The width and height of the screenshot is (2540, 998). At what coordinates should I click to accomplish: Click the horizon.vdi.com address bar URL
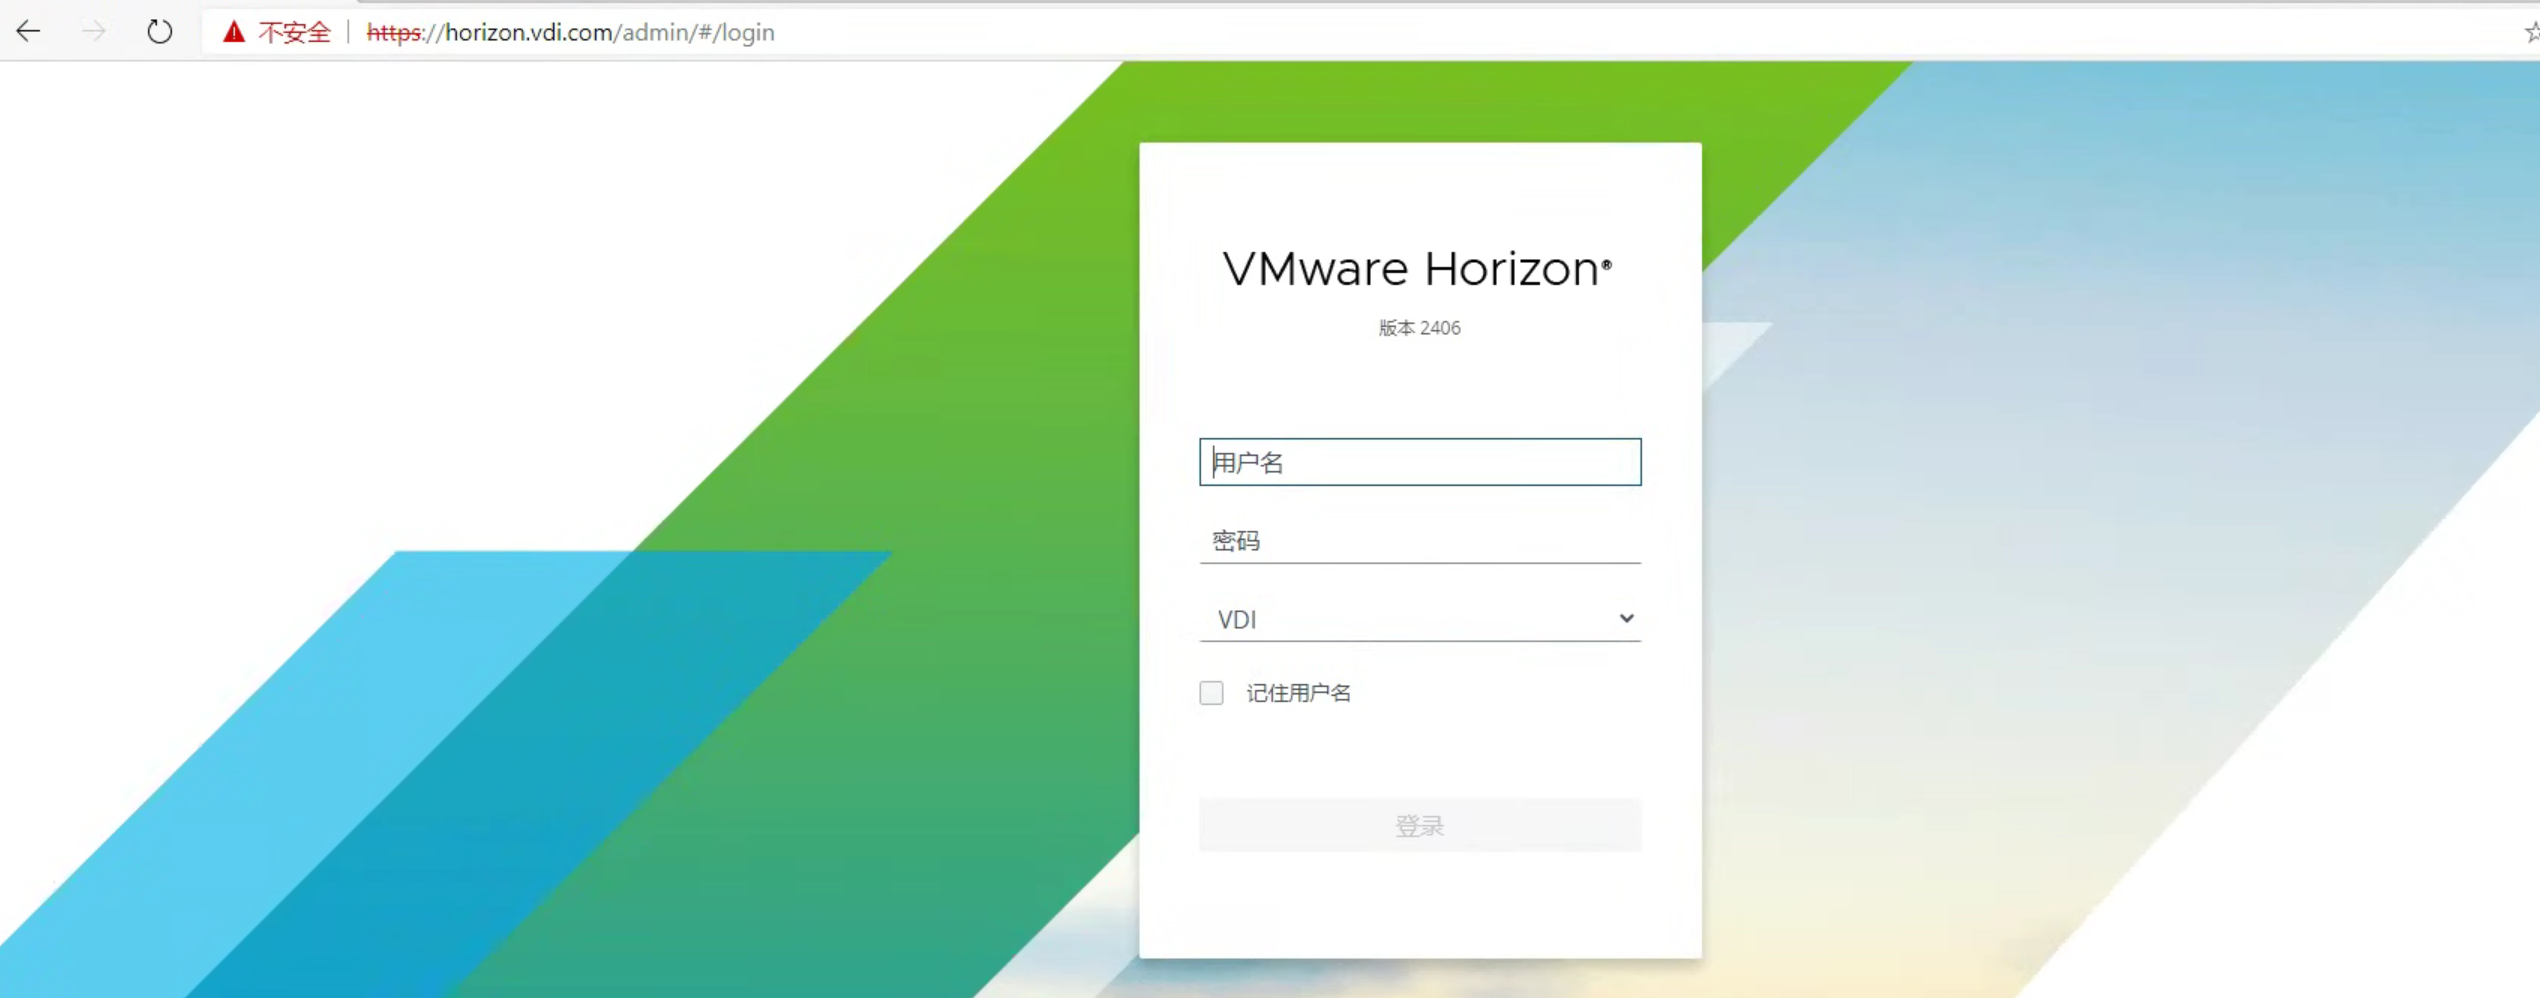pyautogui.click(x=570, y=33)
